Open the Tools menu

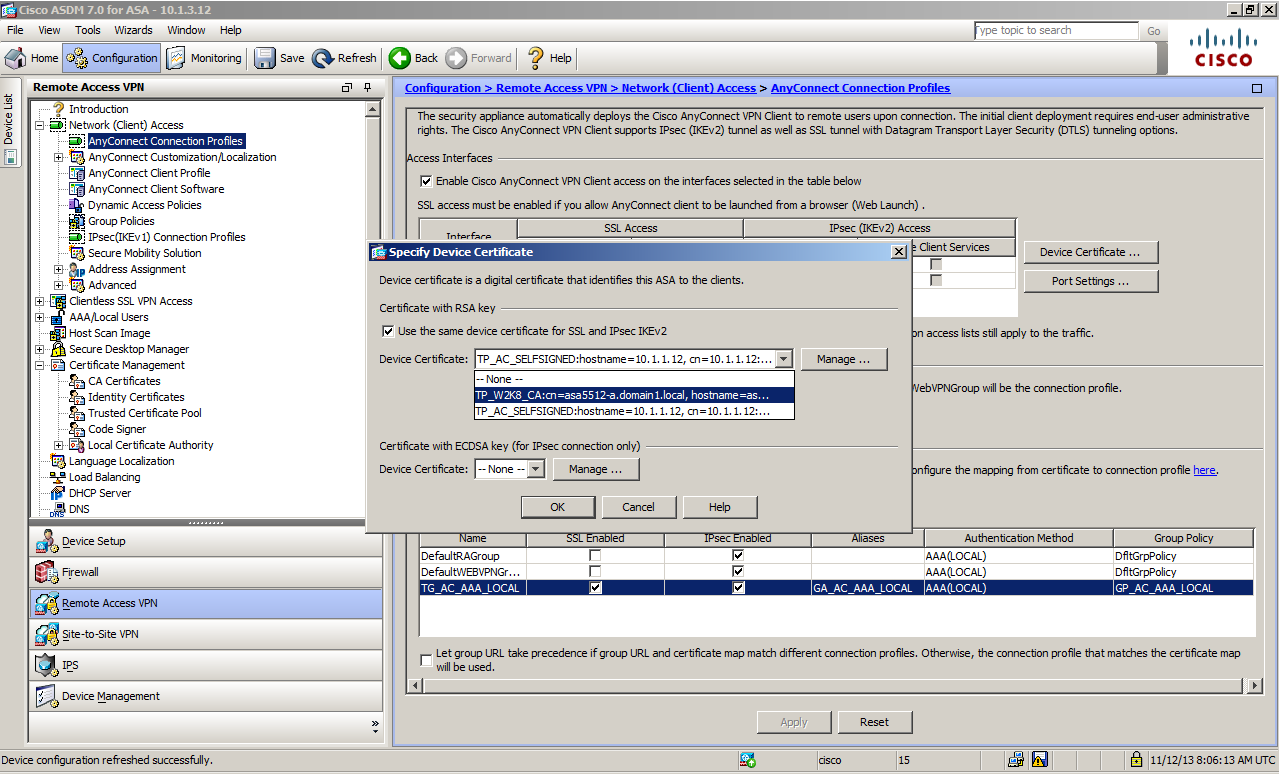[x=88, y=30]
